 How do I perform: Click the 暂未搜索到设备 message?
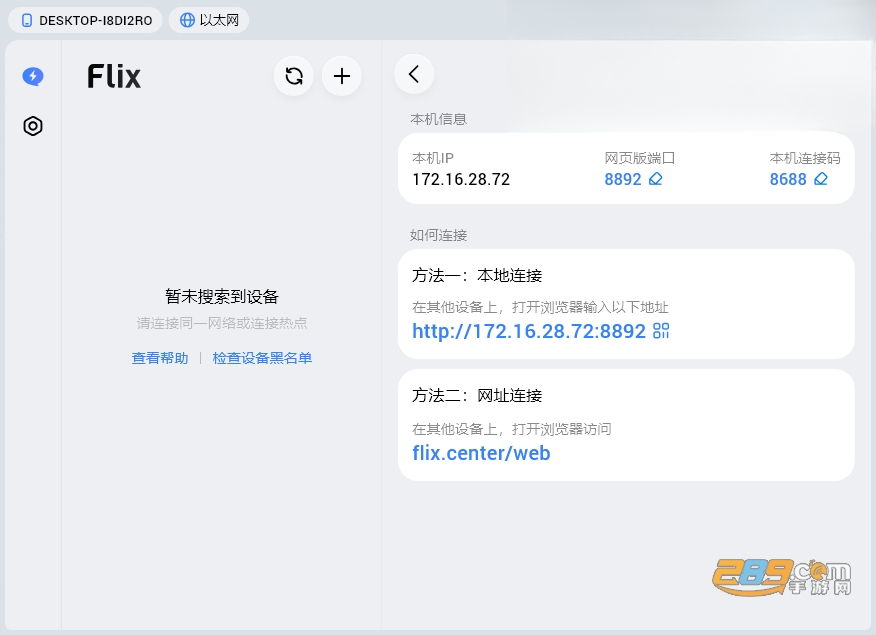click(x=222, y=297)
